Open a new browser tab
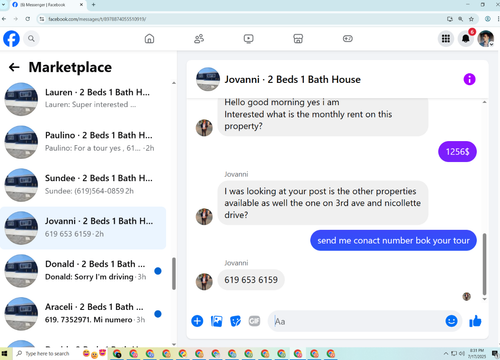This screenshot has width=500, height=360. (x=93, y=5)
